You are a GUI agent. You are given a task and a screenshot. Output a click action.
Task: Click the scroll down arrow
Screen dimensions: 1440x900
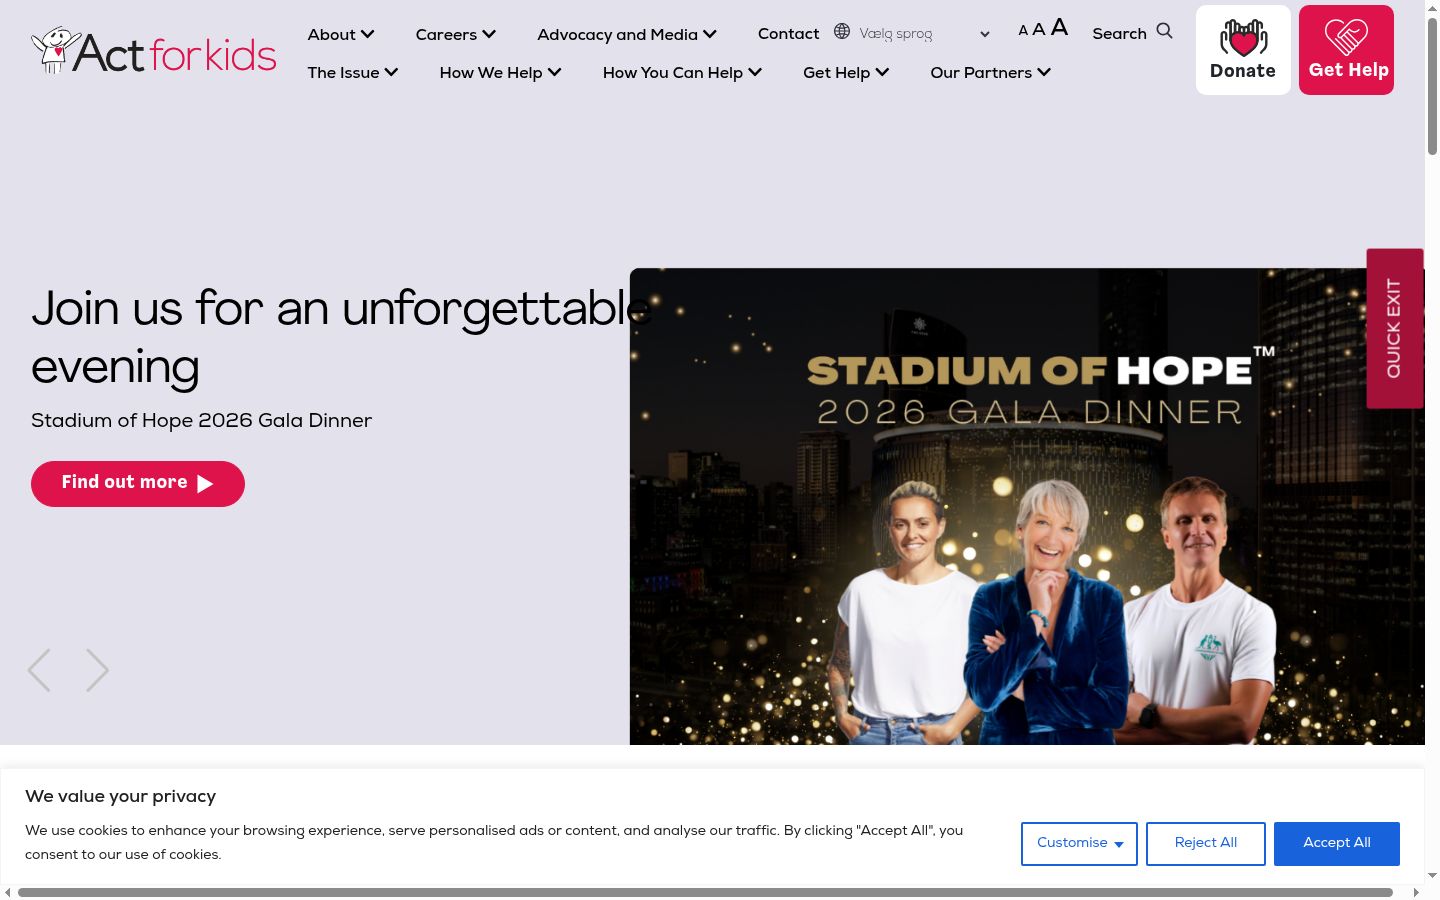coord(1432,876)
